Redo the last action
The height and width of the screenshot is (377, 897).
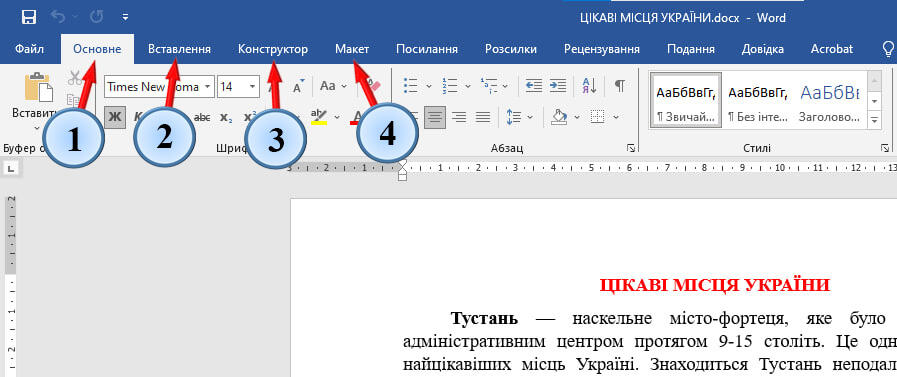[x=97, y=18]
